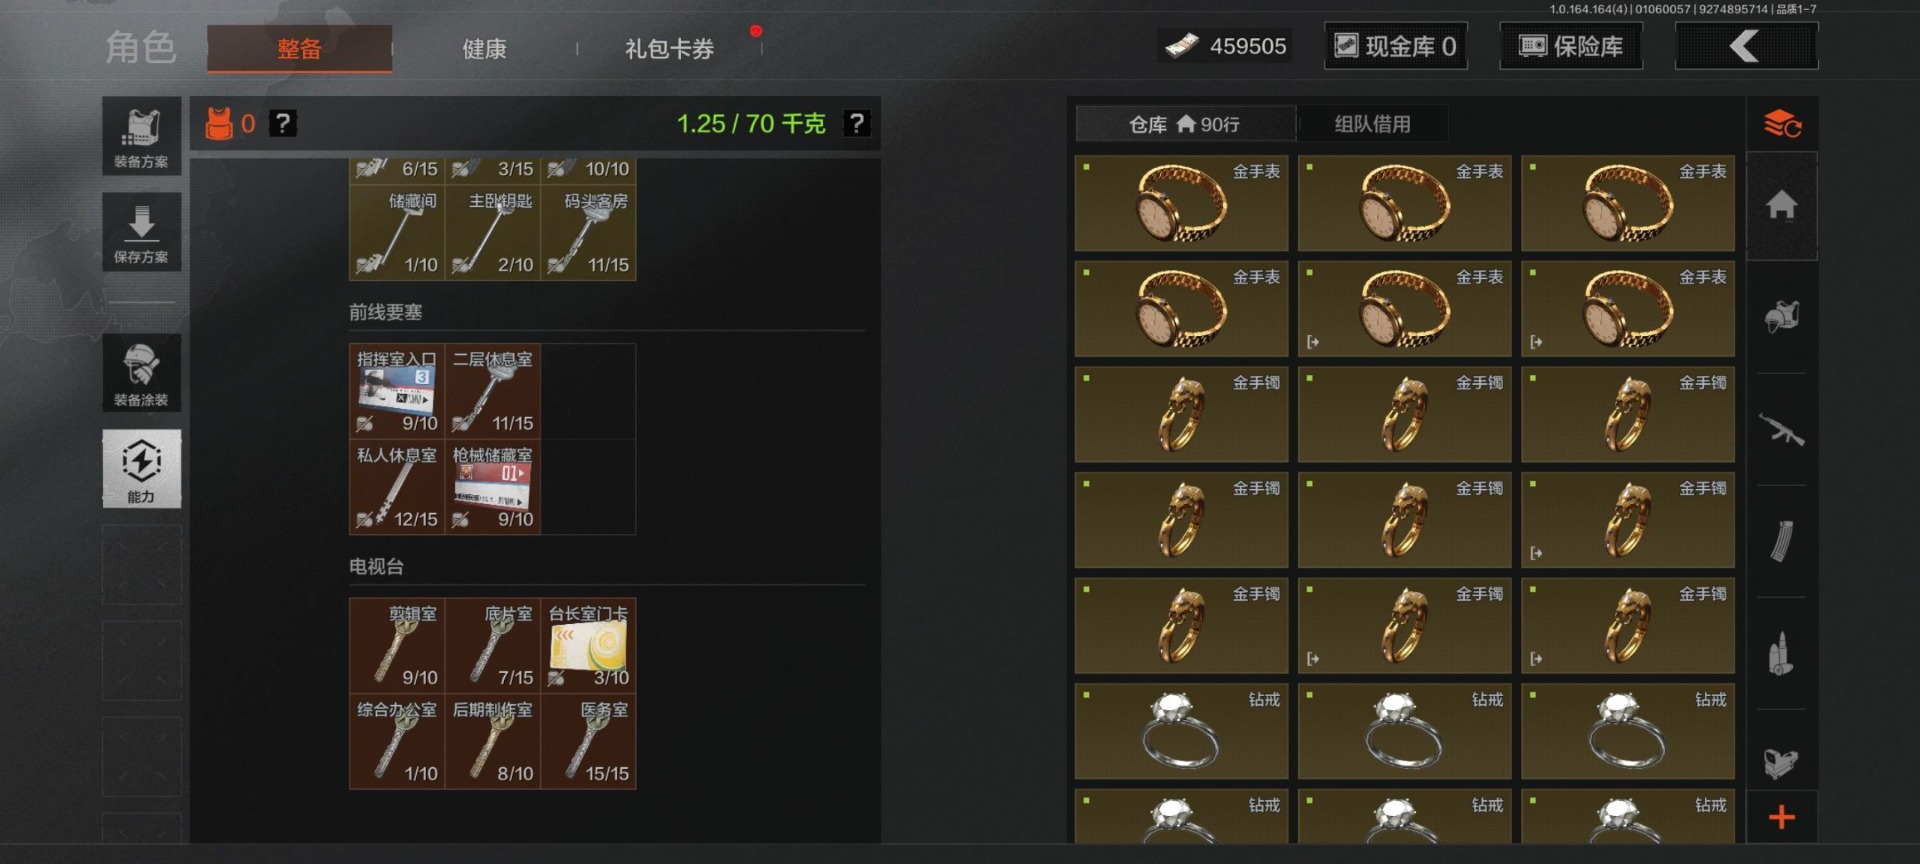Viewport: 1920px width, 864px height.
Task: Open the 保险库 safe button
Action: pyautogui.click(x=1571, y=46)
